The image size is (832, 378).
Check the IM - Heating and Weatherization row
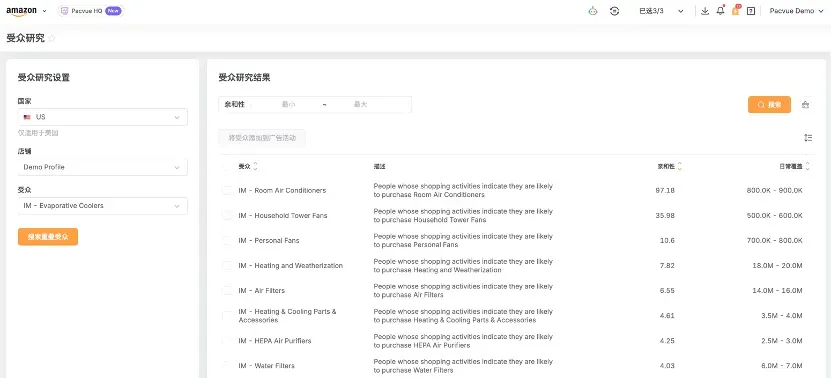click(x=227, y=265)
